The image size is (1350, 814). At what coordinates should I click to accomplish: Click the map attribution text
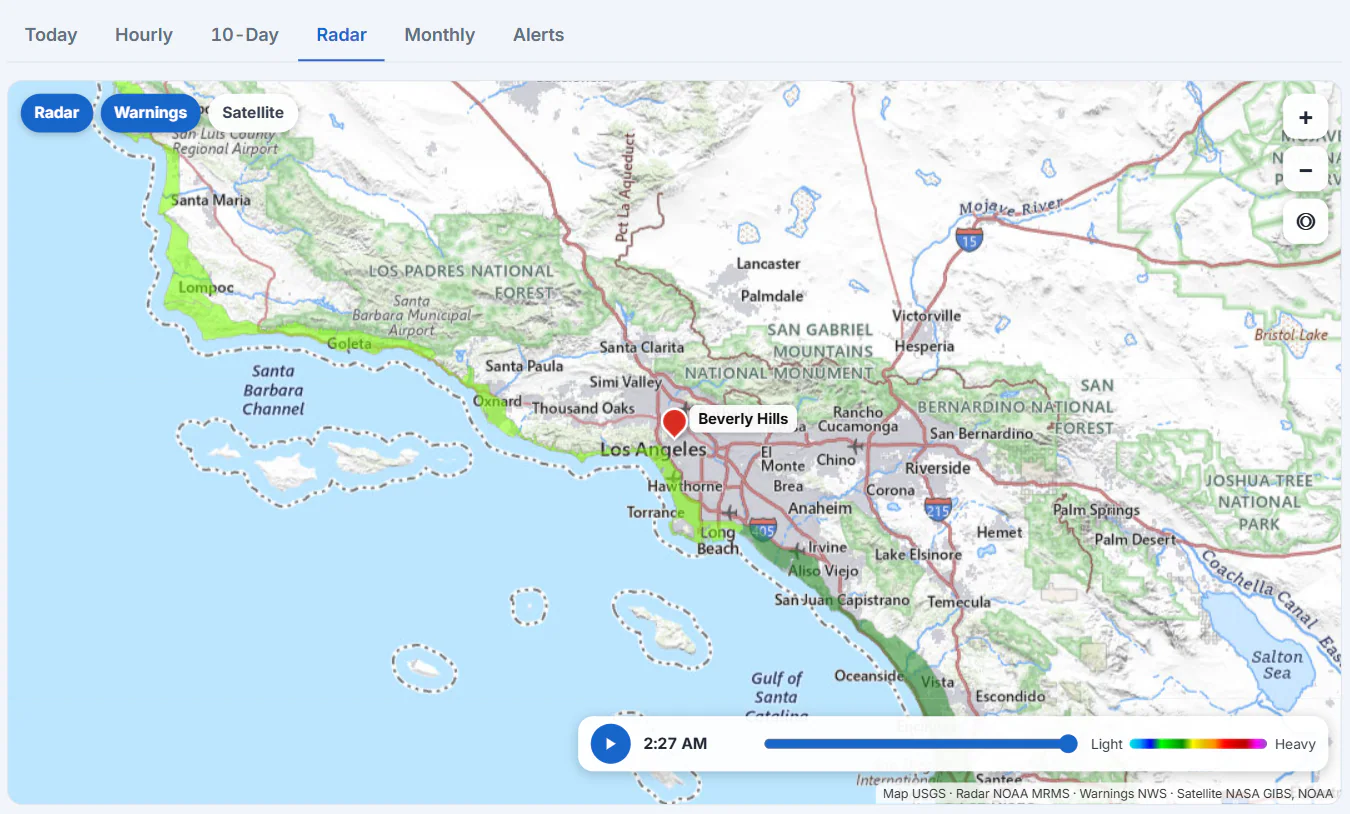pos(1108,794)
